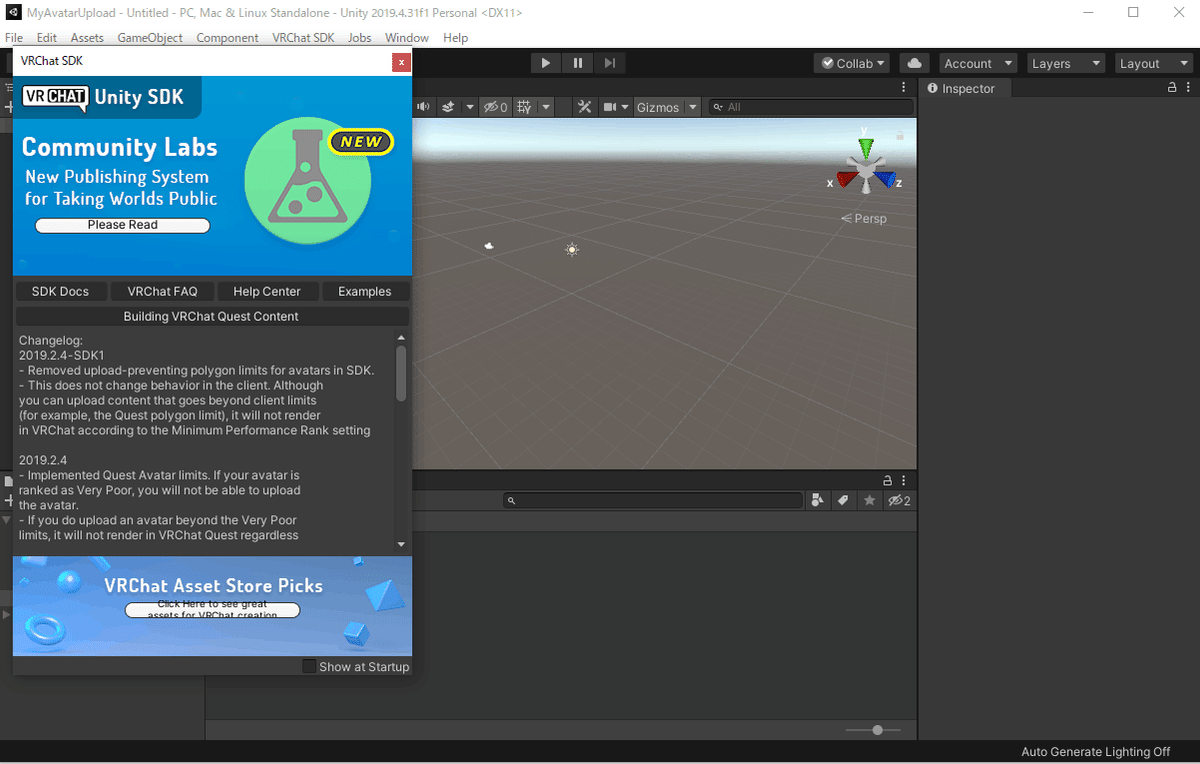Image resolution: width=1200 pixels, height=764 pixels.
Task: Select the Directional Light sun gizmo
Action: (572, 249)
